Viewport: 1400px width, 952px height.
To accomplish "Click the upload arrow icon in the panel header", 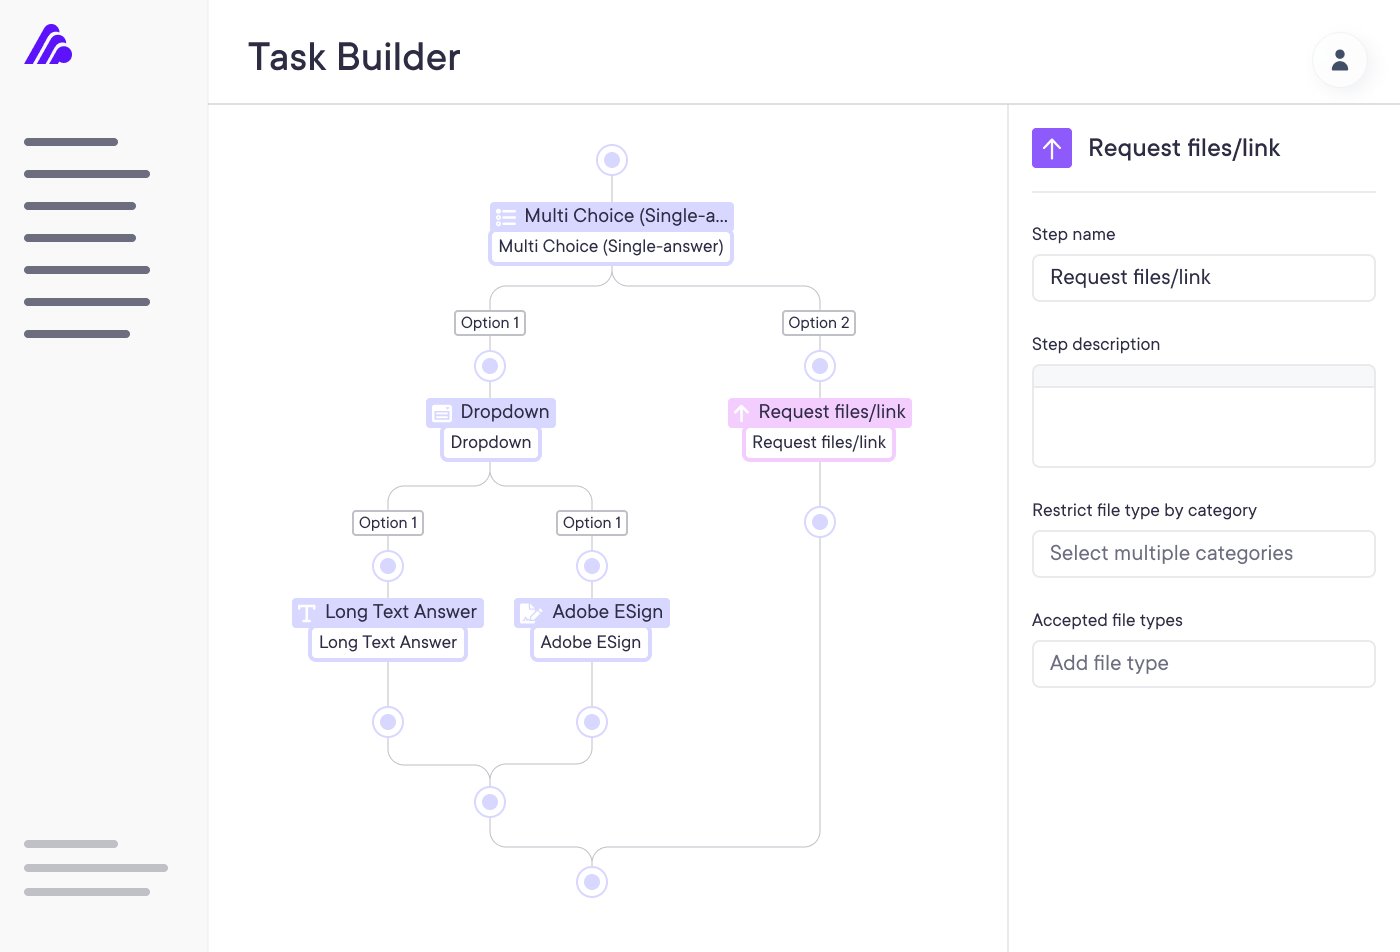I will click(1051, 148).
